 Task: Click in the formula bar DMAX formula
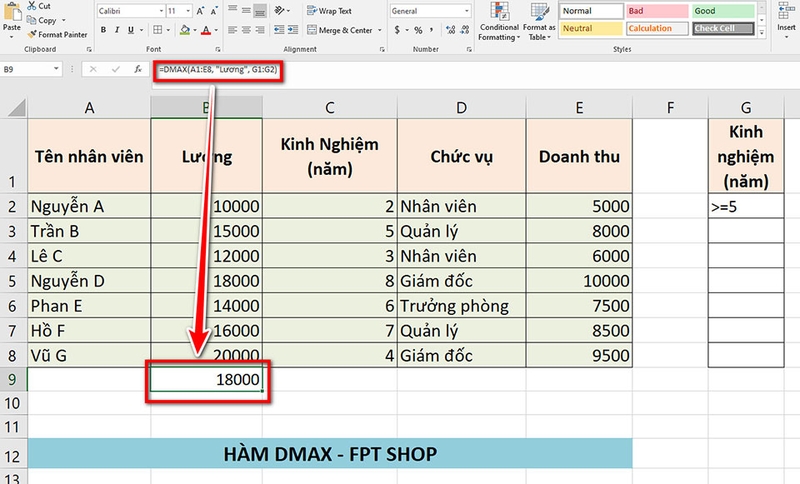(x=218, y=69)
